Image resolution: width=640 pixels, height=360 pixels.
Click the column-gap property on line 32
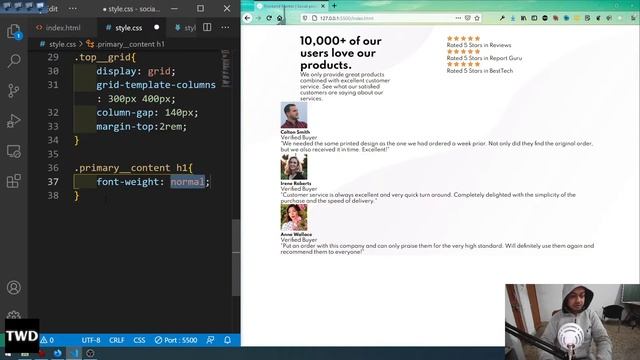click(125, 113)
